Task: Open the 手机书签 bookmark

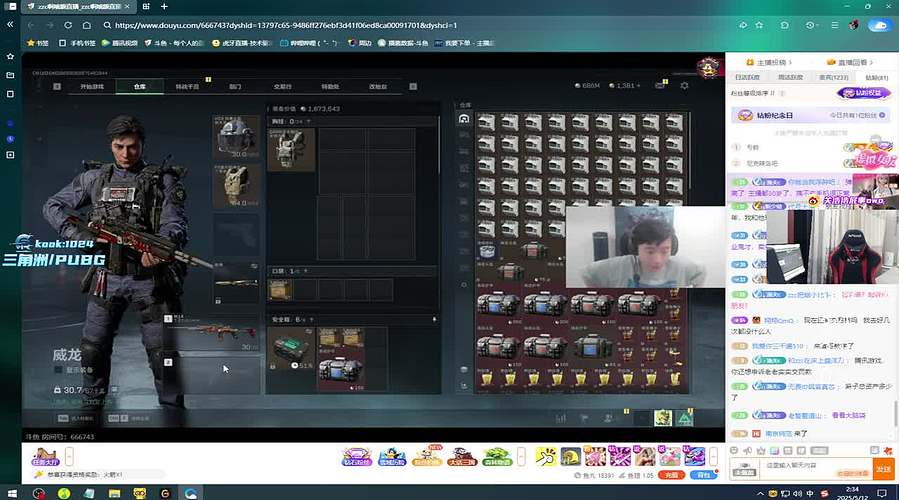Action: tap(77, 43)
